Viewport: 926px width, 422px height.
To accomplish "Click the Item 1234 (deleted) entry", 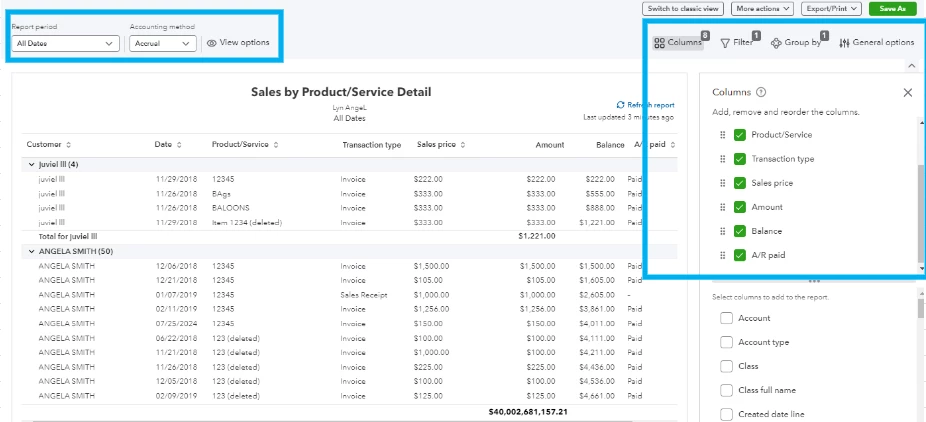I will point(247,223).
